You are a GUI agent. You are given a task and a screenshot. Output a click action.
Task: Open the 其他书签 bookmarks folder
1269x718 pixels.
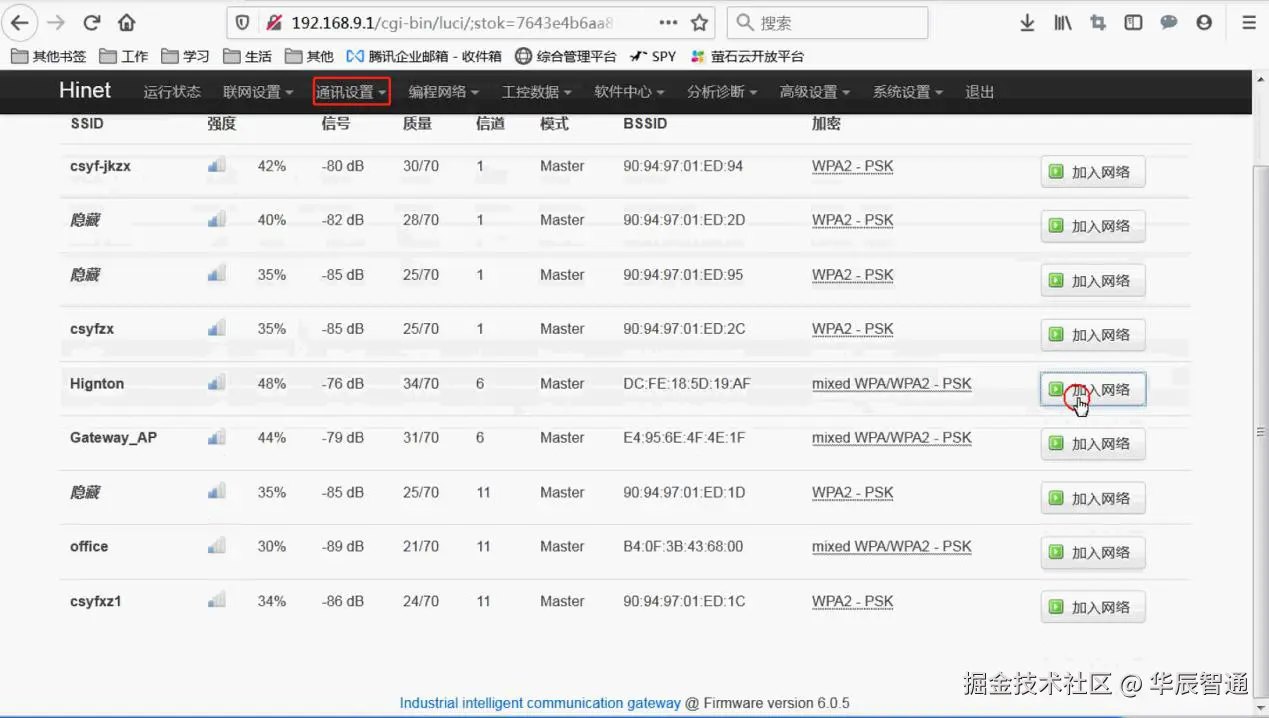point(48,56)
